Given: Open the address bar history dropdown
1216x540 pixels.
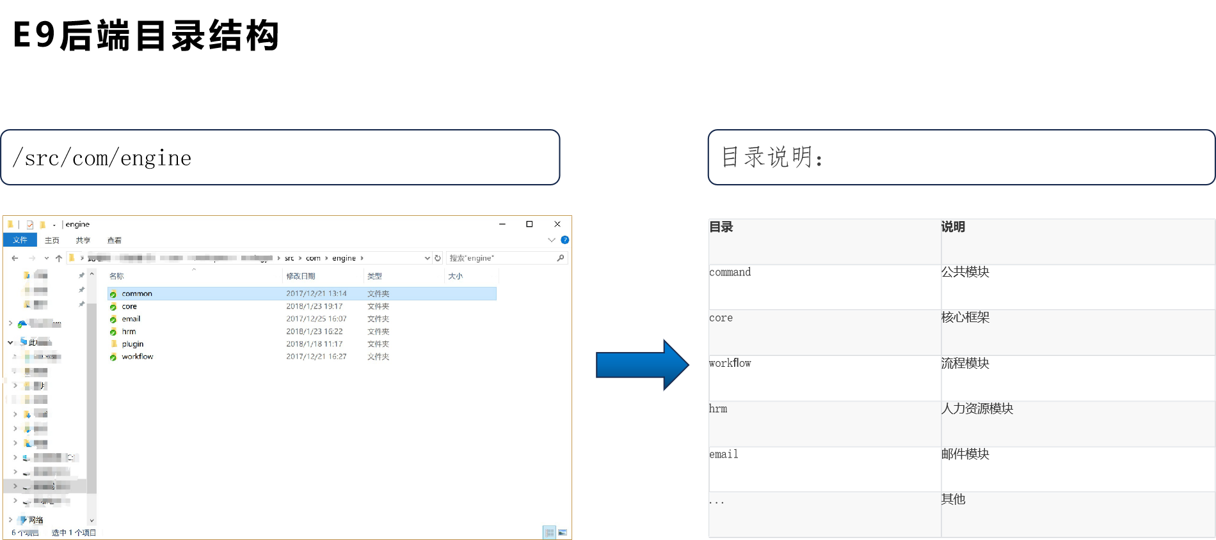Looking at the screenshot, I should pyautogui.click(x=427, y=258).
